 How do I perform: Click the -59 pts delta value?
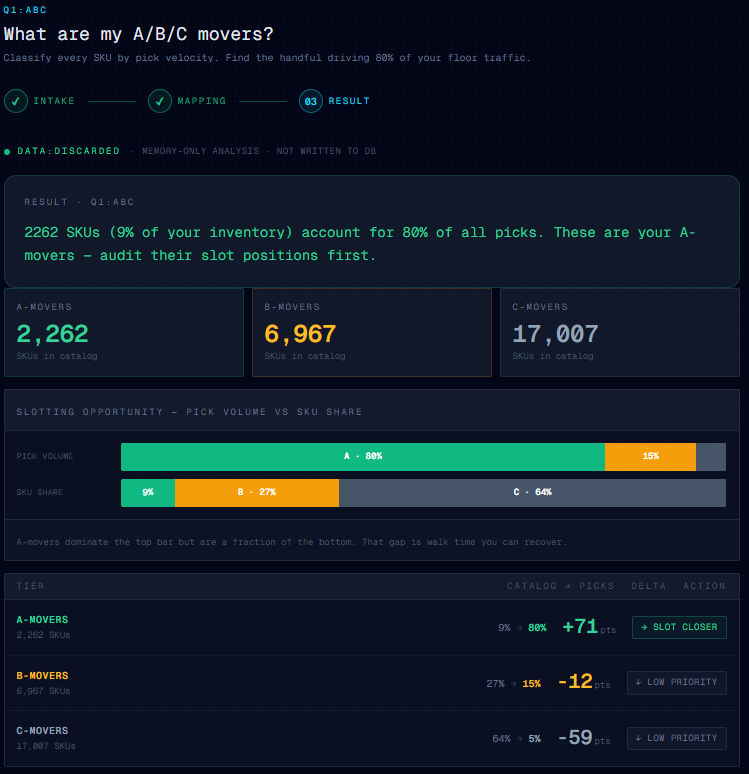point(584,738)
